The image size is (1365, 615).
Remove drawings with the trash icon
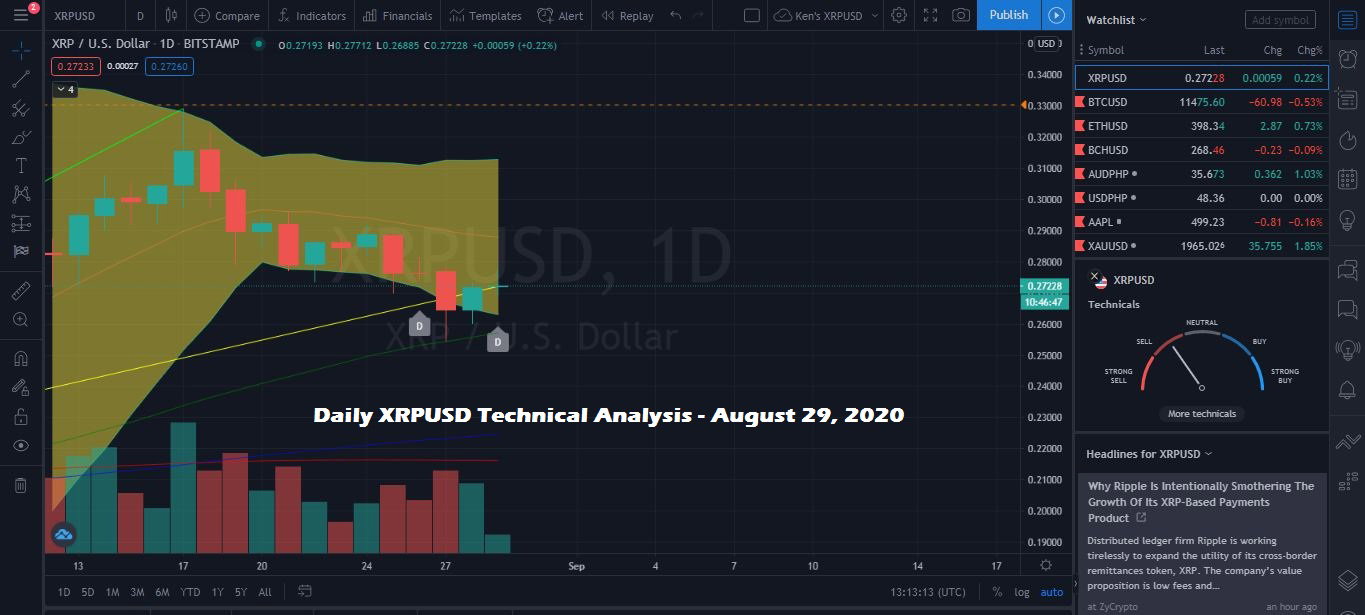21,485
